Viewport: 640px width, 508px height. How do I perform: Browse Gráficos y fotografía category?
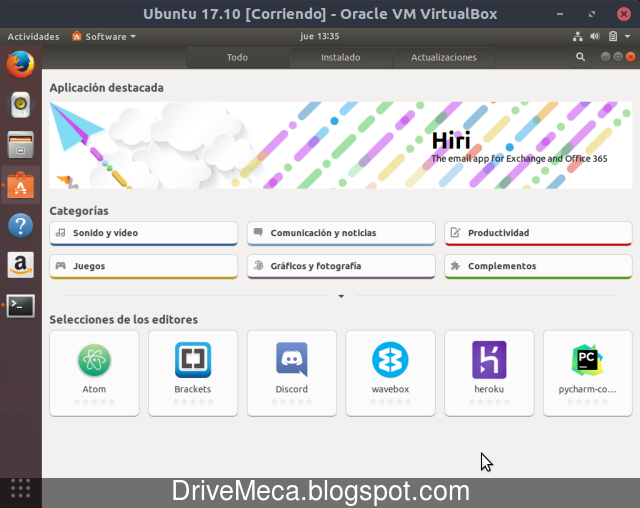pyautogui.click(x=341, y=266)
